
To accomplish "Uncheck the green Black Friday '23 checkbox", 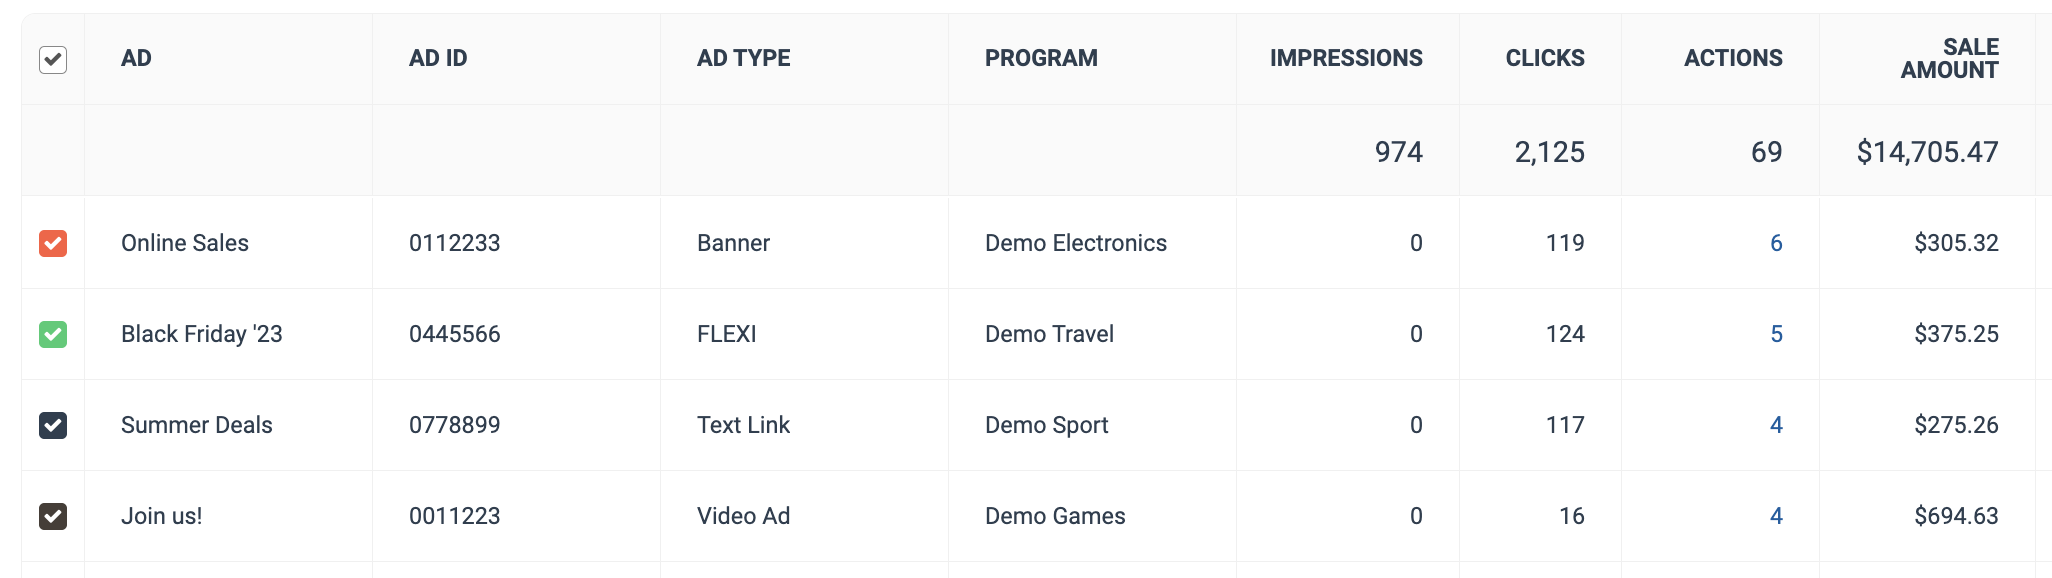I will pos(53,334).
